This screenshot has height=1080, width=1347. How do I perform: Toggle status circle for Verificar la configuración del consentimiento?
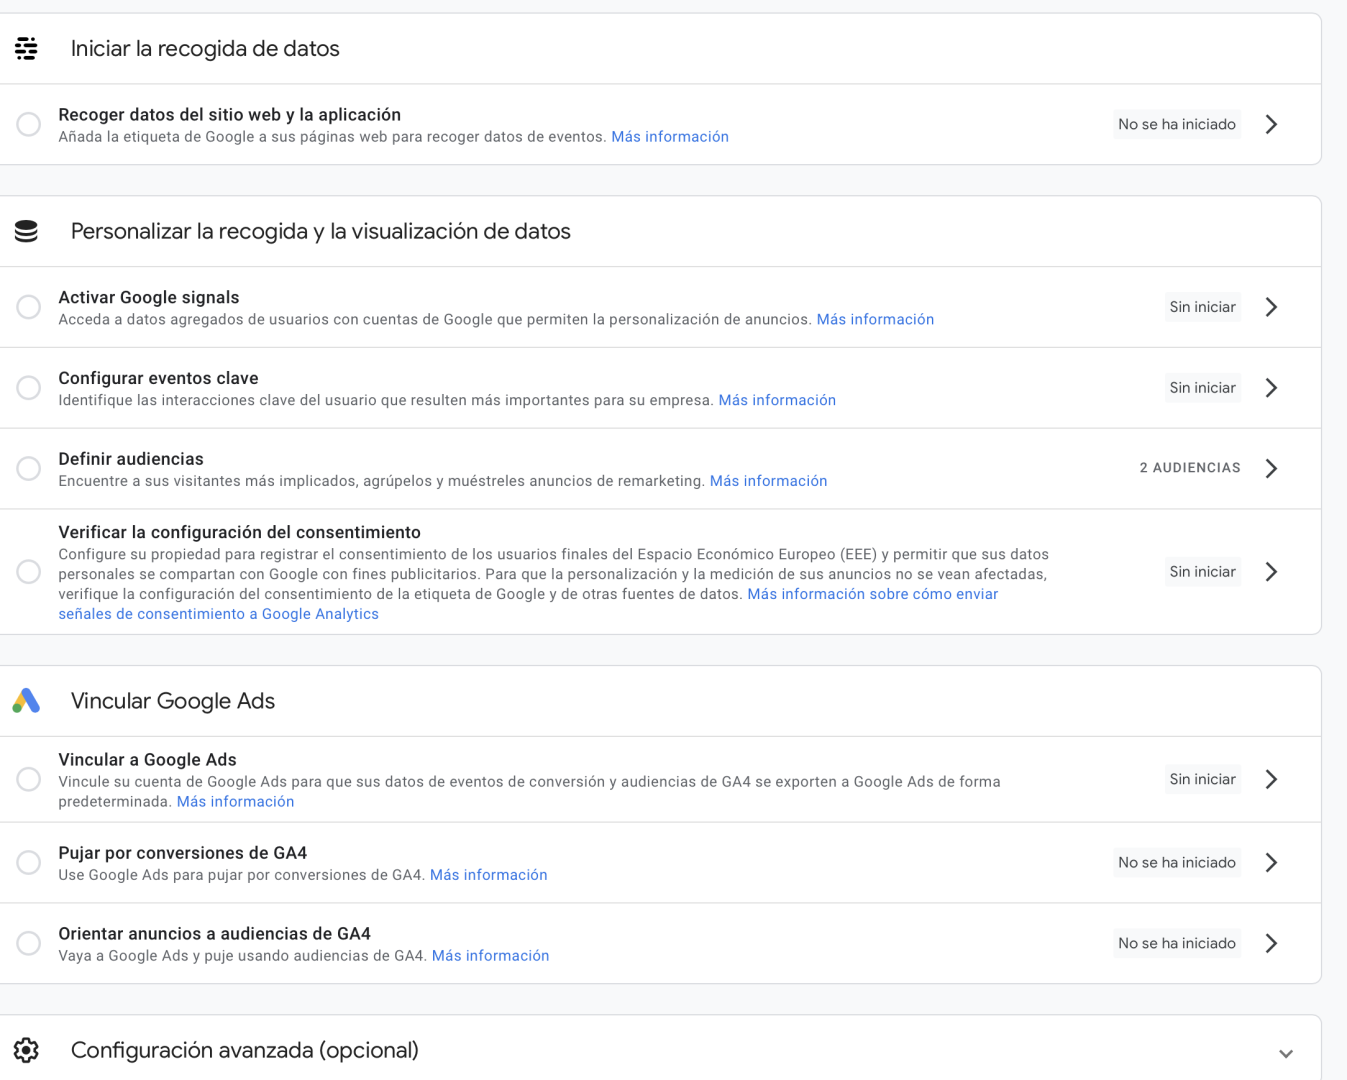click(x=29, y=572)
